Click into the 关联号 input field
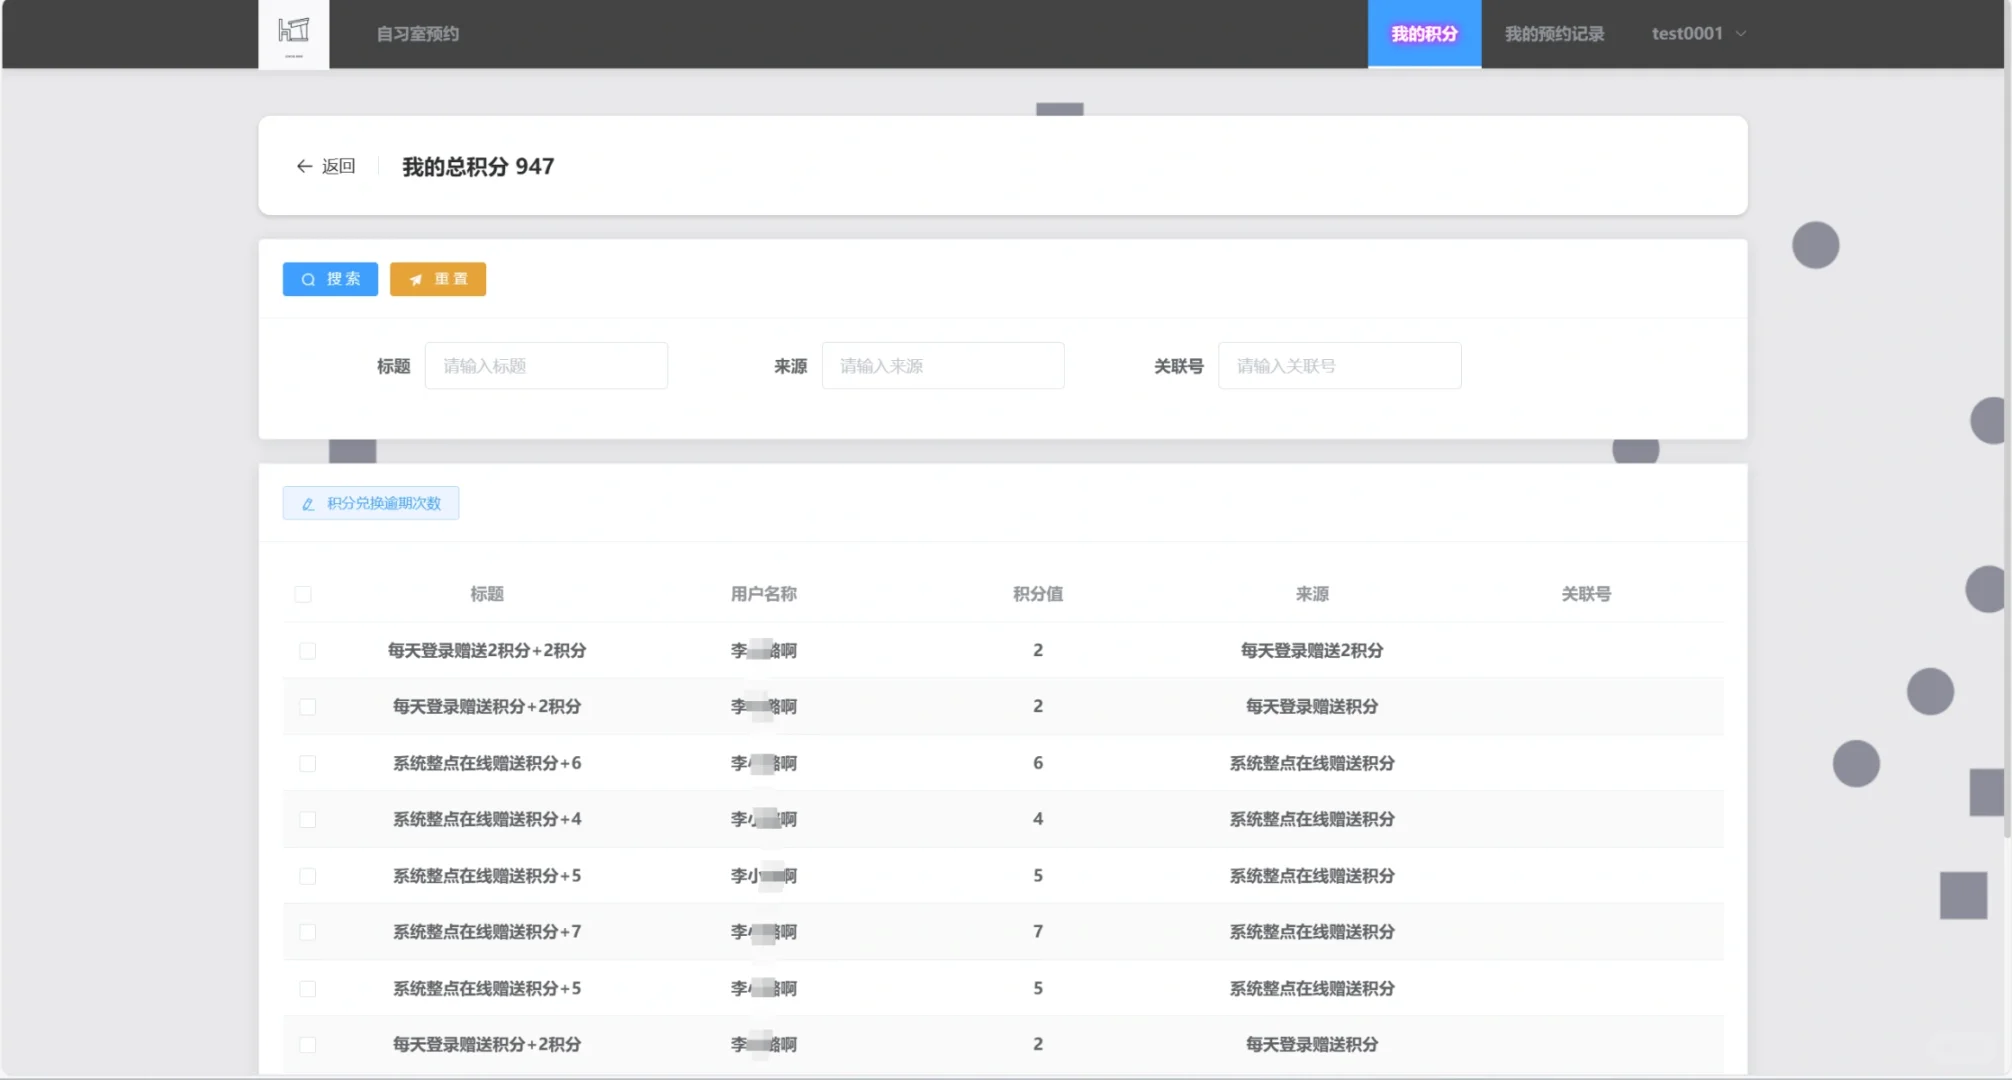The image size is (2012, 1080). pyautogui.click(x=1339, y=366)
